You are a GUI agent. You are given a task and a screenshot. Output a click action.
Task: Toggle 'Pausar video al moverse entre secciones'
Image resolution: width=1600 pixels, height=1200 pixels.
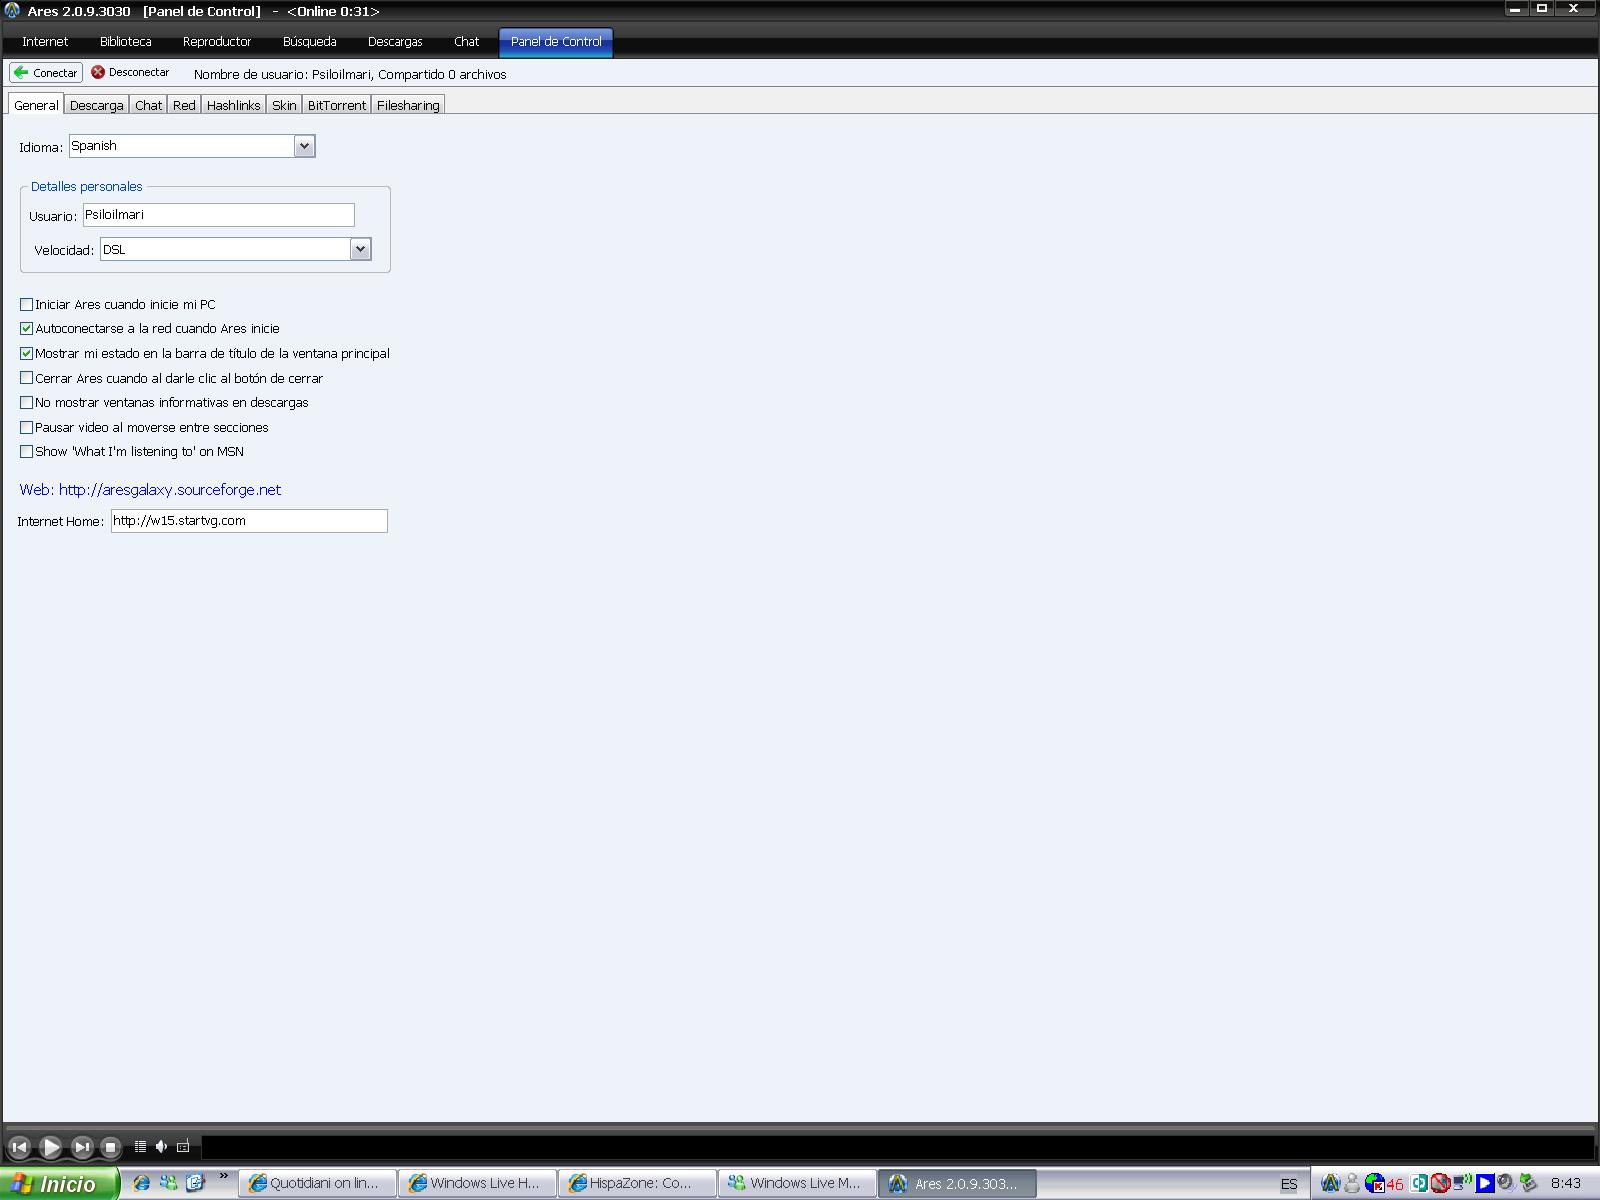(x=27, y=427)
